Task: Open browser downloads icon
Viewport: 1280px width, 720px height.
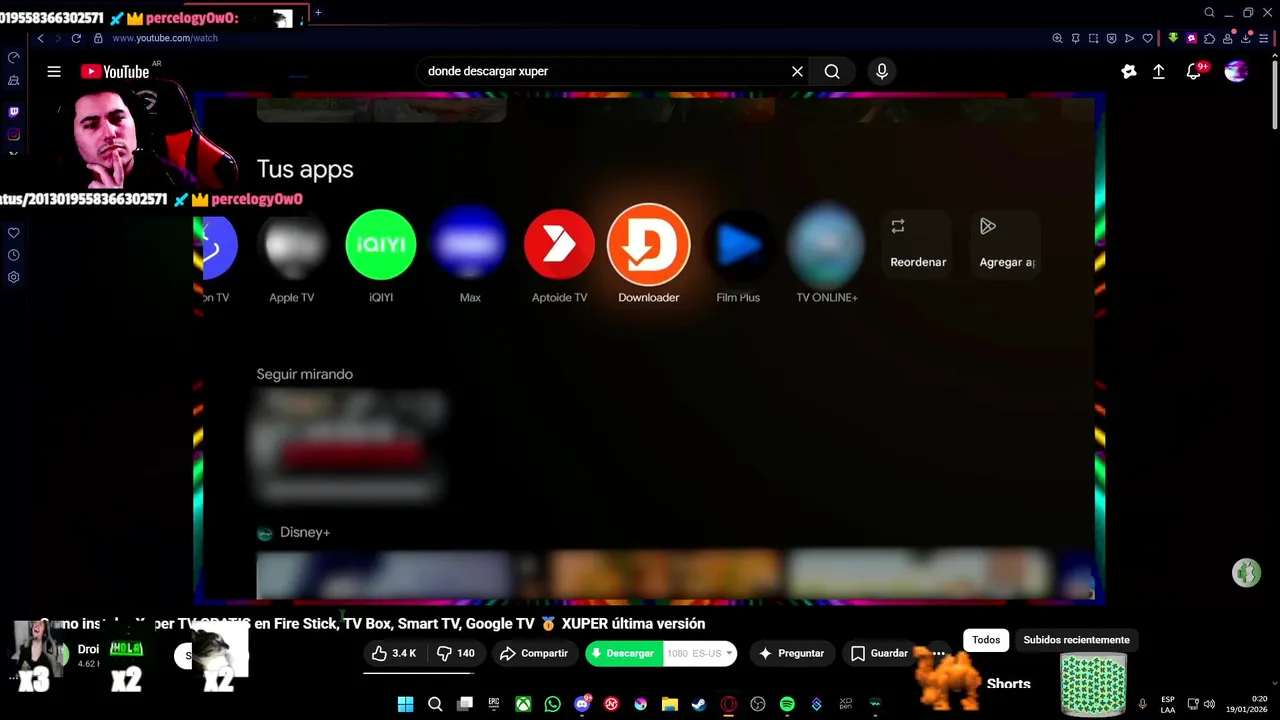Action: pyautogui.click(x=1245, y=38)
